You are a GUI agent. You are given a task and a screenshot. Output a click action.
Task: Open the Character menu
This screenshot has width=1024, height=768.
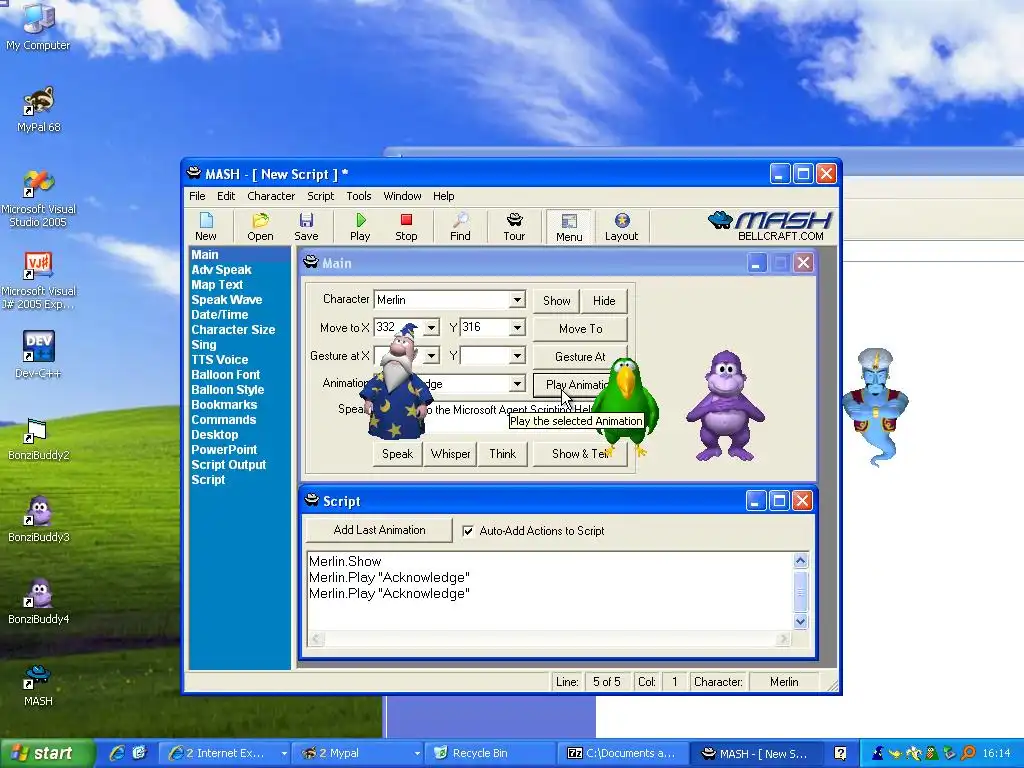(271, 196)
